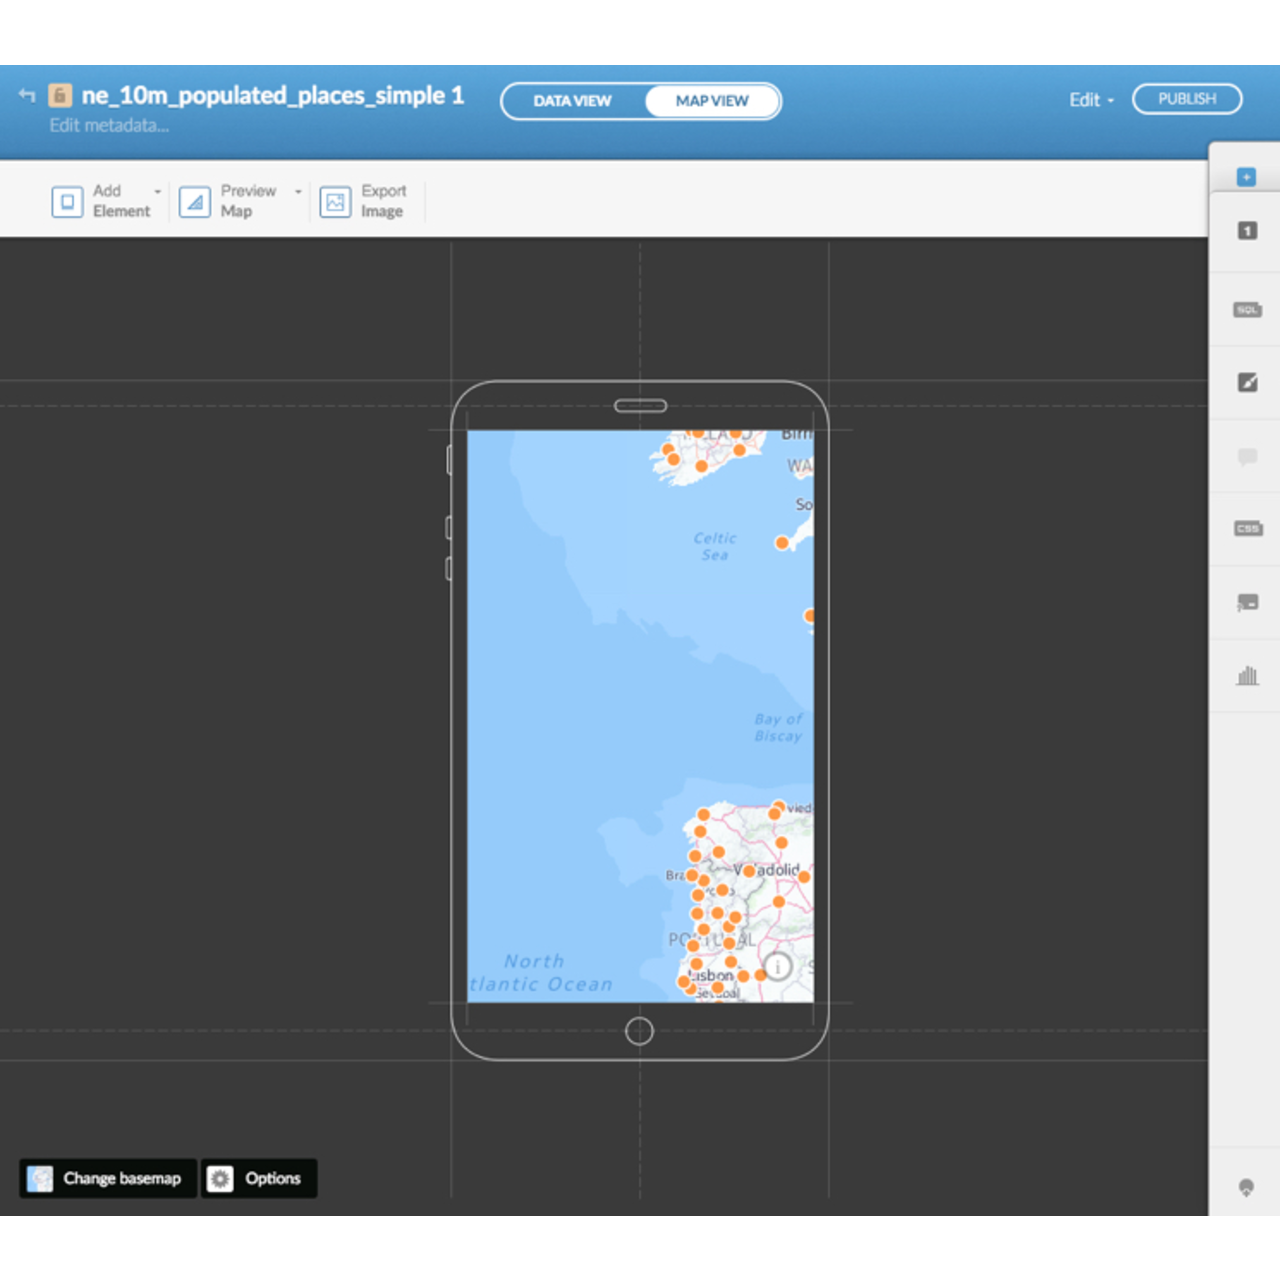The height and width of the screenshot is (1280, 1280).
Task: Switch to Data View
Action: click(x=571, y=101)
